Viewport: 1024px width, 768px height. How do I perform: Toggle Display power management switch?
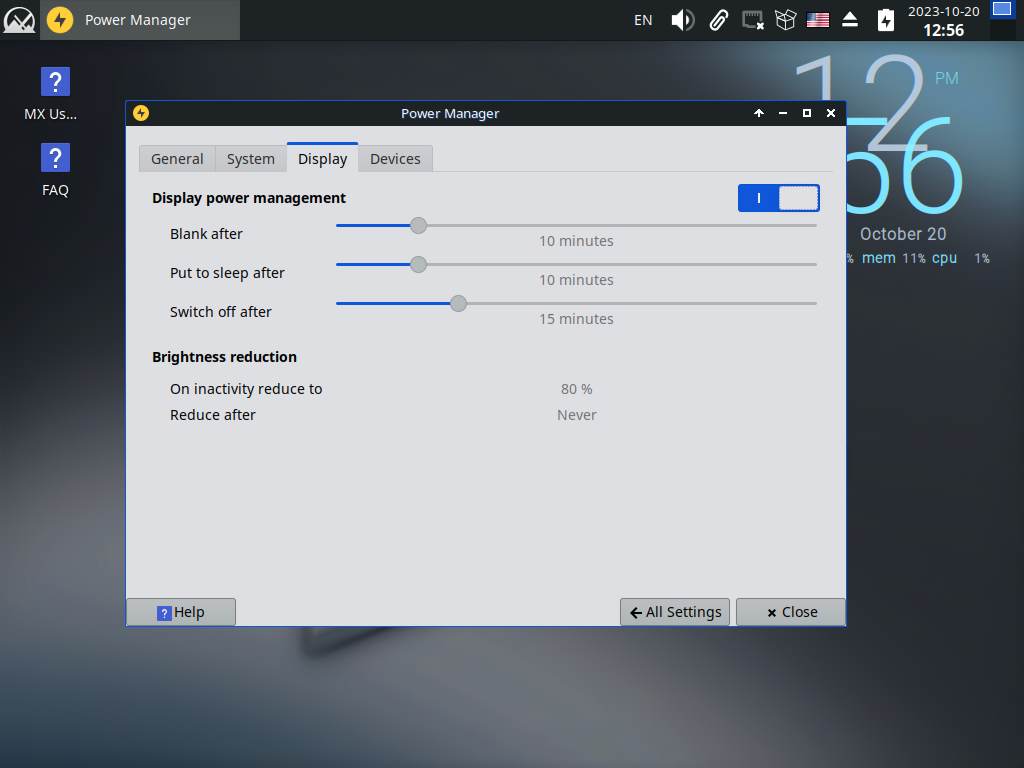(x=778, y=198)
